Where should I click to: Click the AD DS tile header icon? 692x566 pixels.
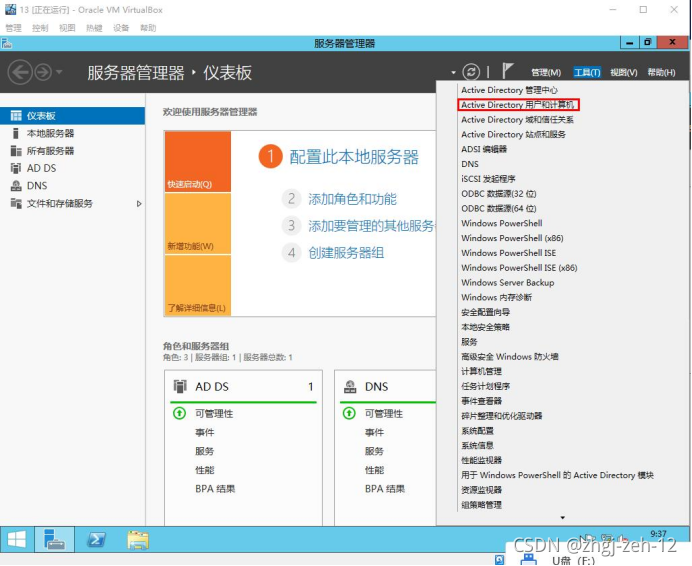tap(180, 387)
